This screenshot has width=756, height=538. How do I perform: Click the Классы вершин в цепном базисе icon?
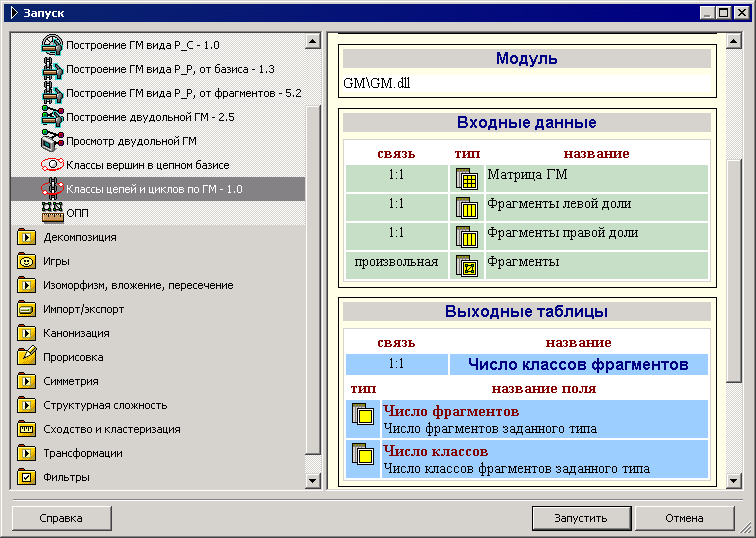[52, 165]
